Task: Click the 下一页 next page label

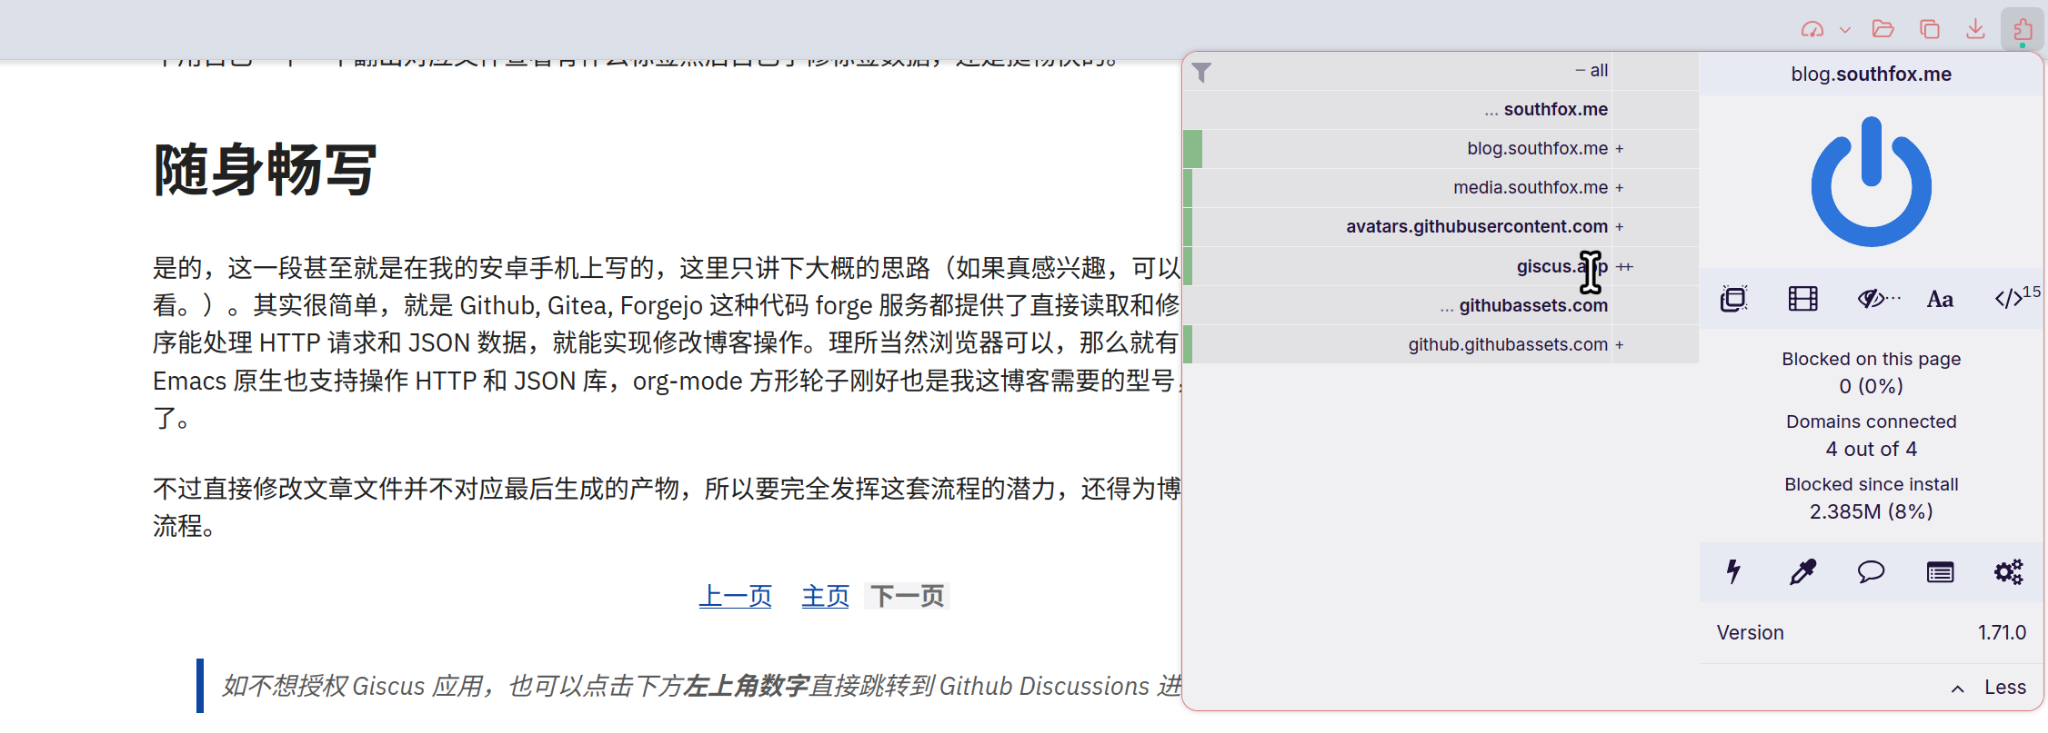Action: tap(907, 597)
